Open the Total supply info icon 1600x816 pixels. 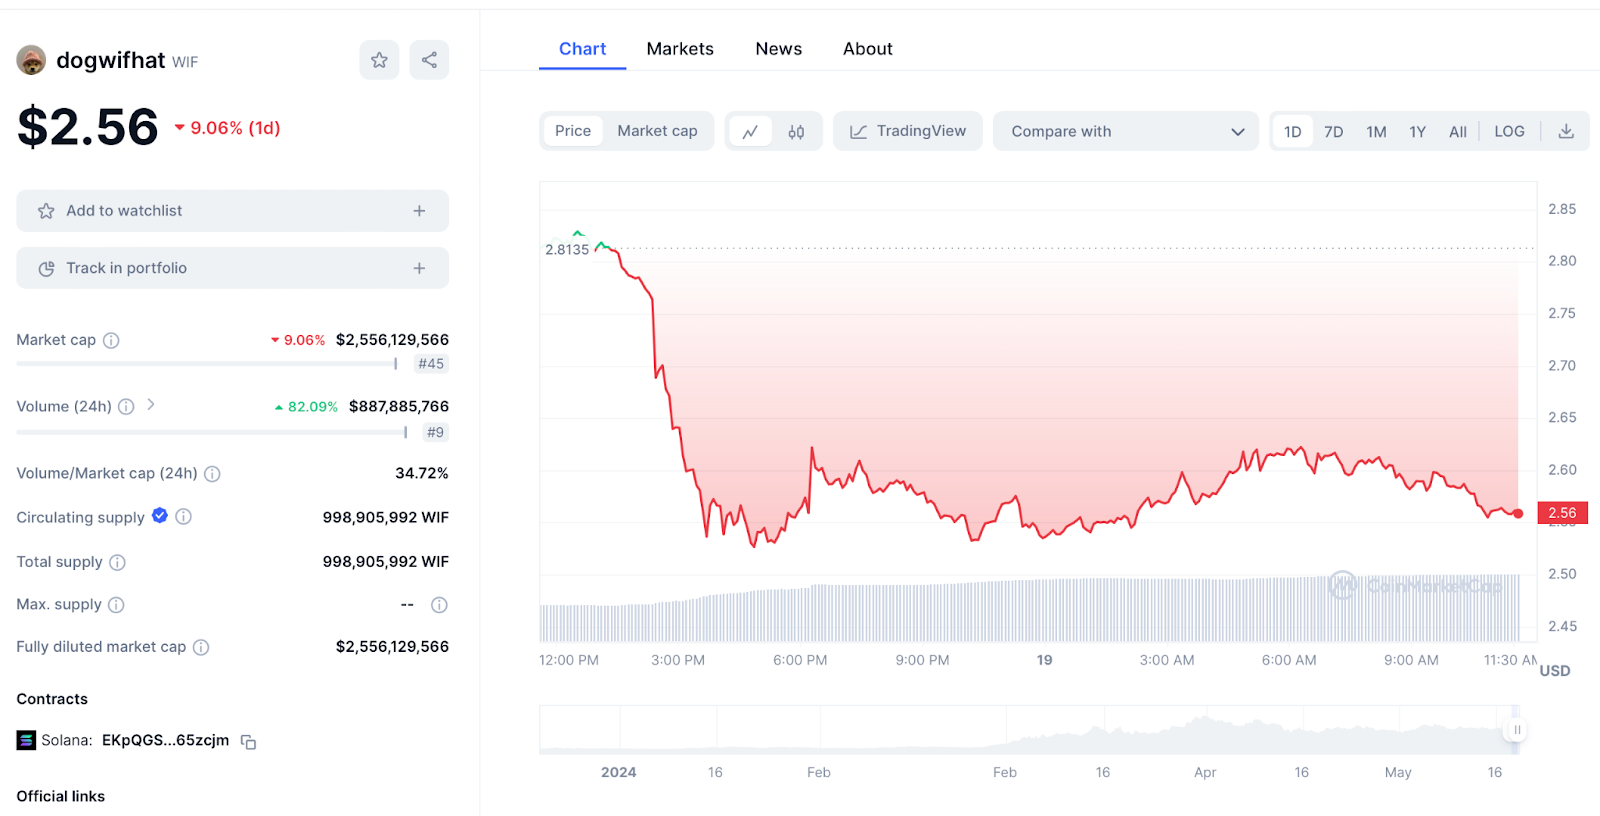tap(117, 562)
